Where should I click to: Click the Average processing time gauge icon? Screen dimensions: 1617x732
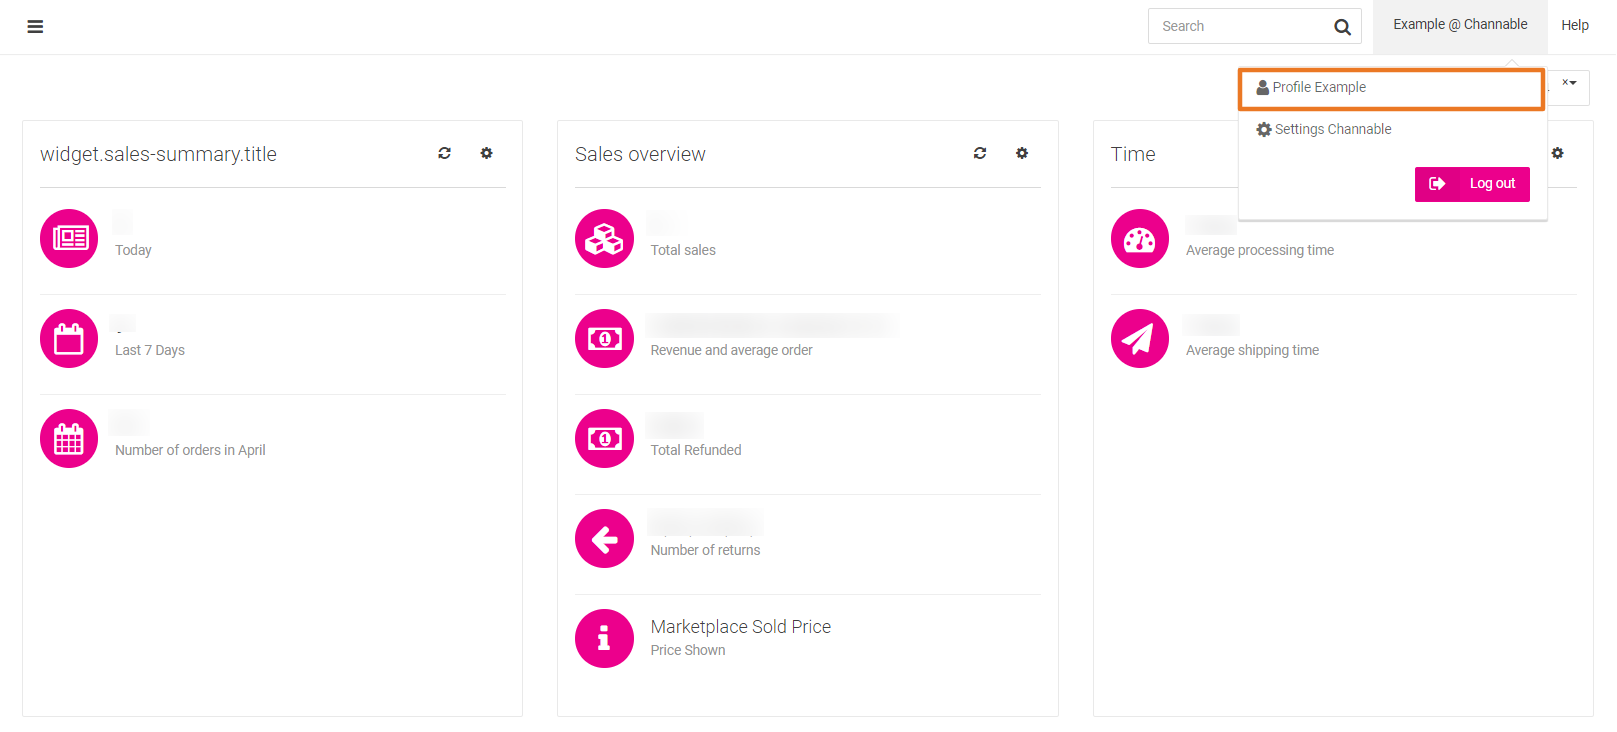(1139, 238)
